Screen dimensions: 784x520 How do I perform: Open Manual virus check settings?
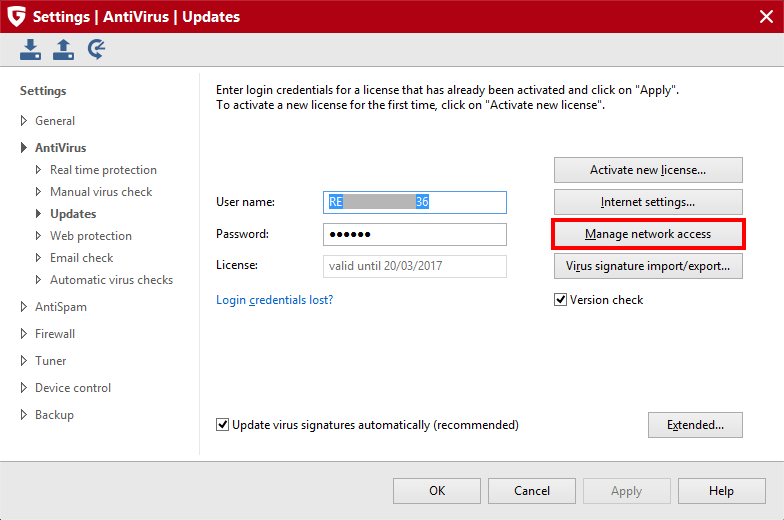[x=101, y=192]
